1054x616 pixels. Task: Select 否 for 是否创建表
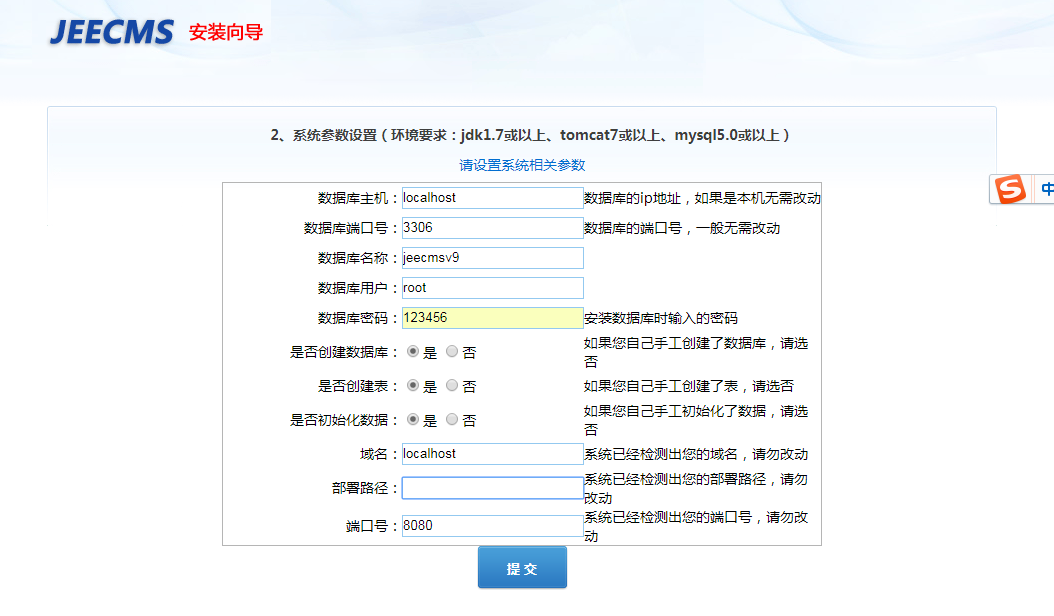(452, 385)
